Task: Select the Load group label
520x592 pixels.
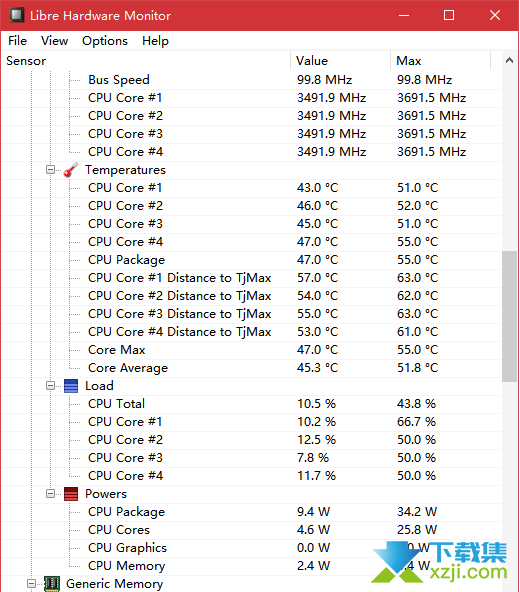Action: (x=99, y=386)
